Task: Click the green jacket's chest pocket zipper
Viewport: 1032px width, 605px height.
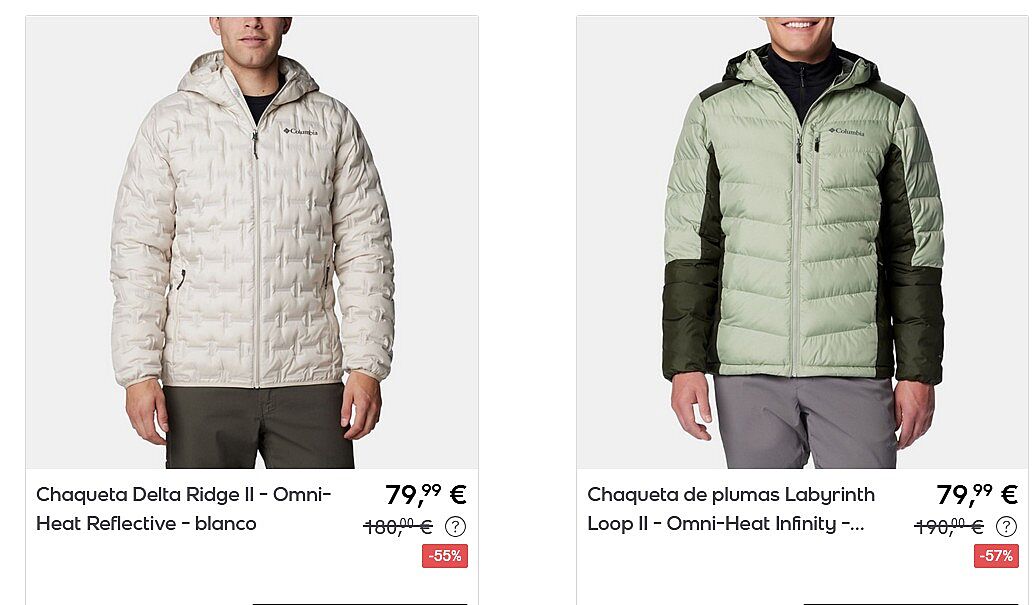Action: point(815,165)
